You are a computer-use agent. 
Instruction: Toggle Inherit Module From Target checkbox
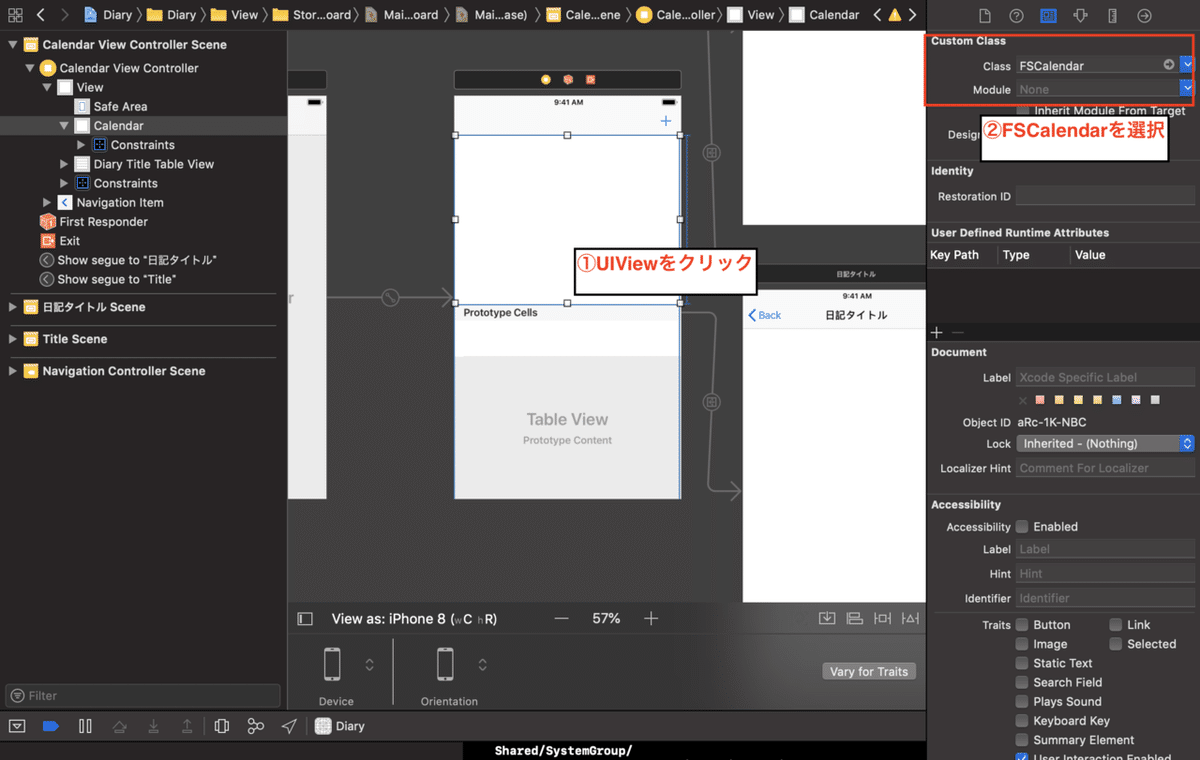(1022, 110)
